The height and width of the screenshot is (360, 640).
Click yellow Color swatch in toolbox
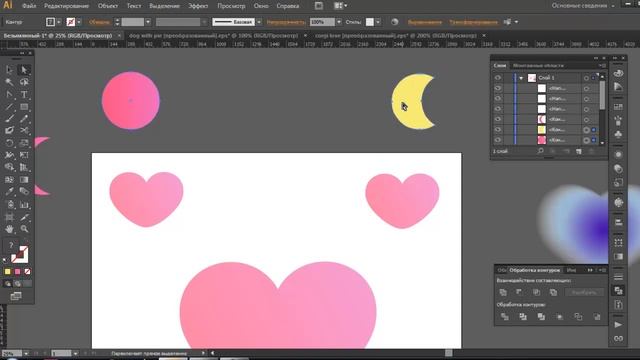[x=7, y=271]
